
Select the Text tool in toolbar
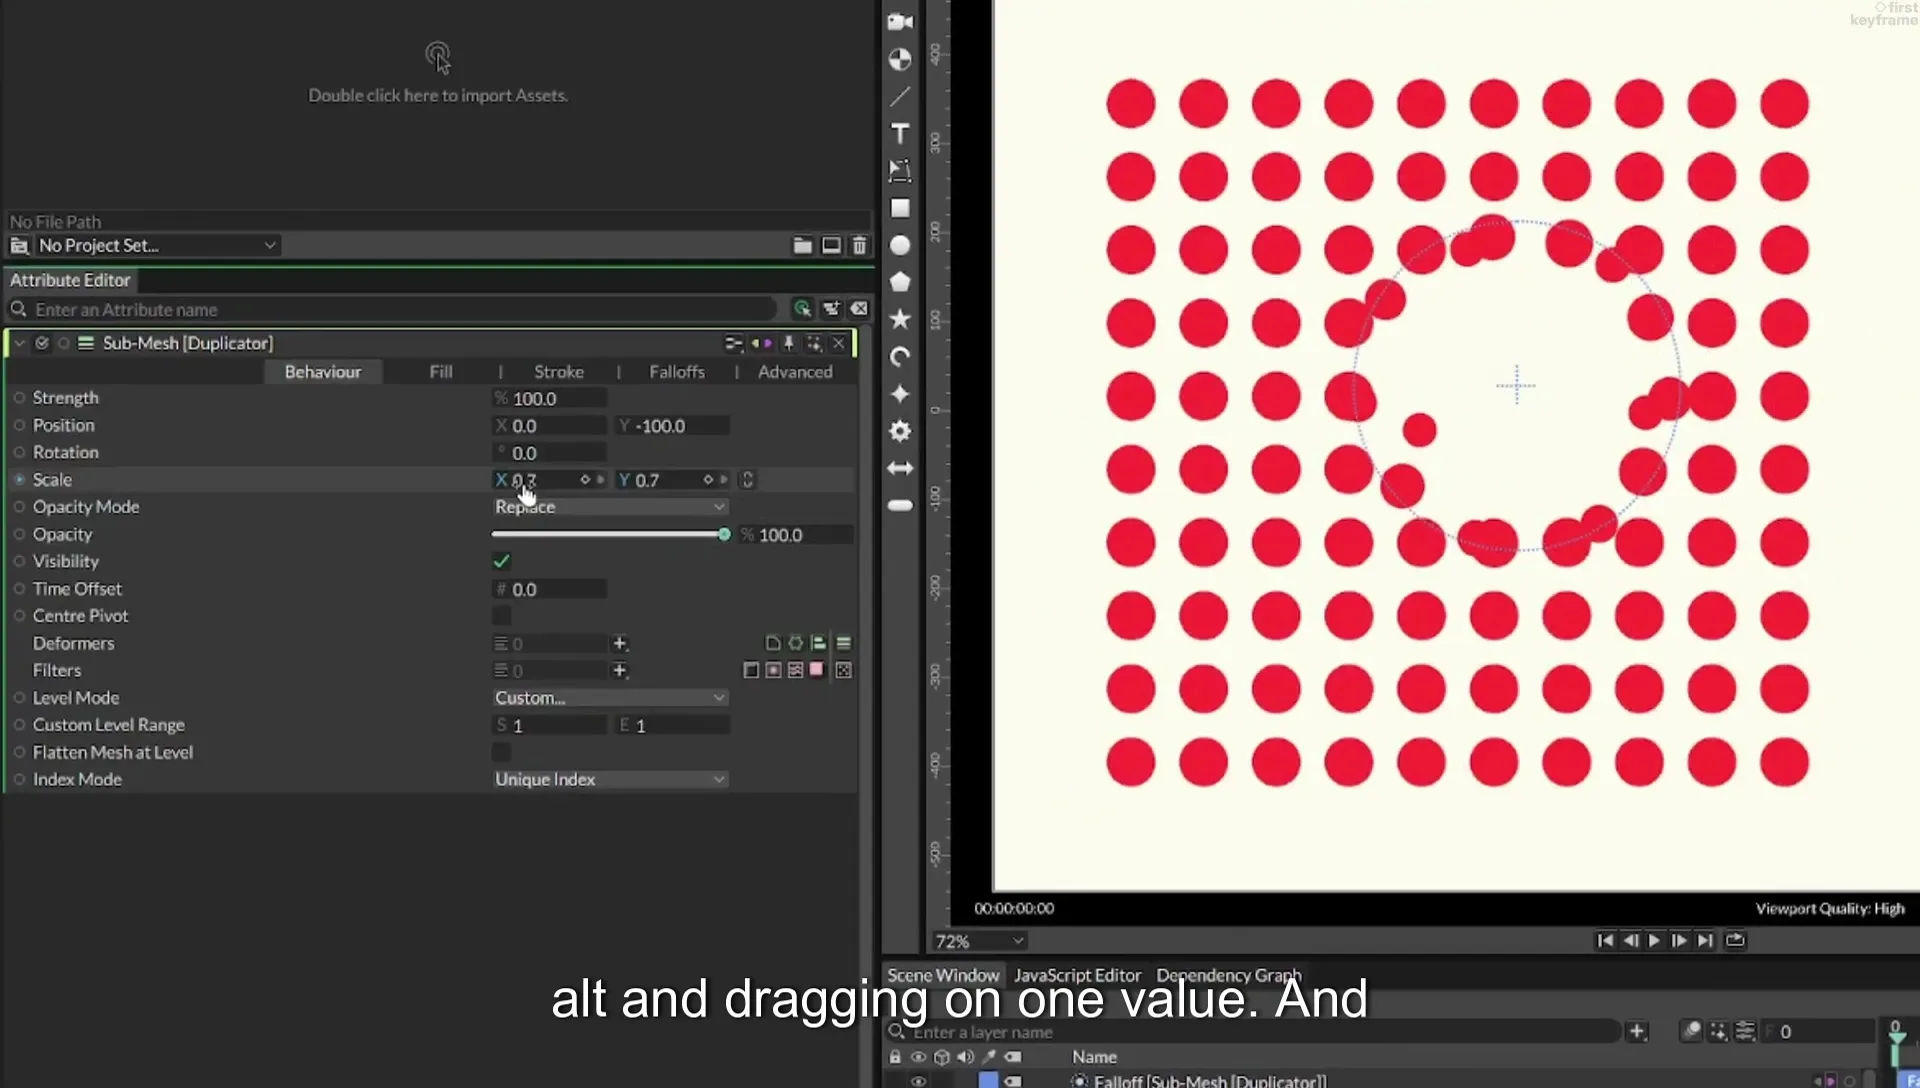(900, 134)
